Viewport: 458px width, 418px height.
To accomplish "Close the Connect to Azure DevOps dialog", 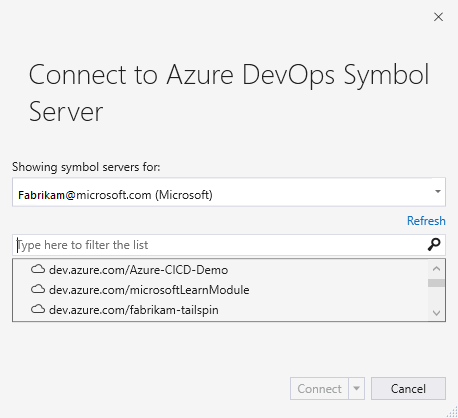I will click(438, 17).
